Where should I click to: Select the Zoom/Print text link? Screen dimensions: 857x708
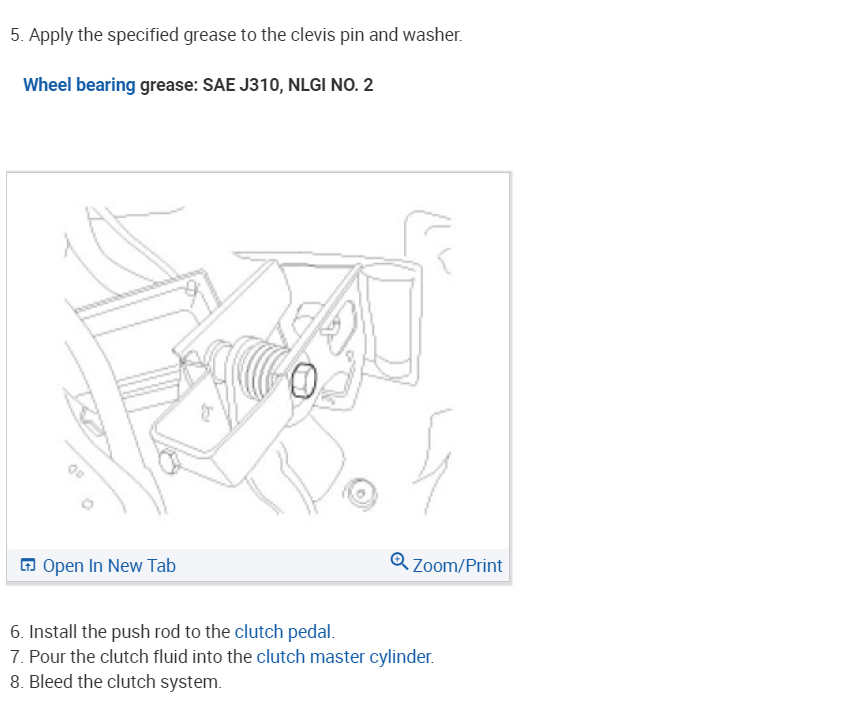tap(457, 566)
